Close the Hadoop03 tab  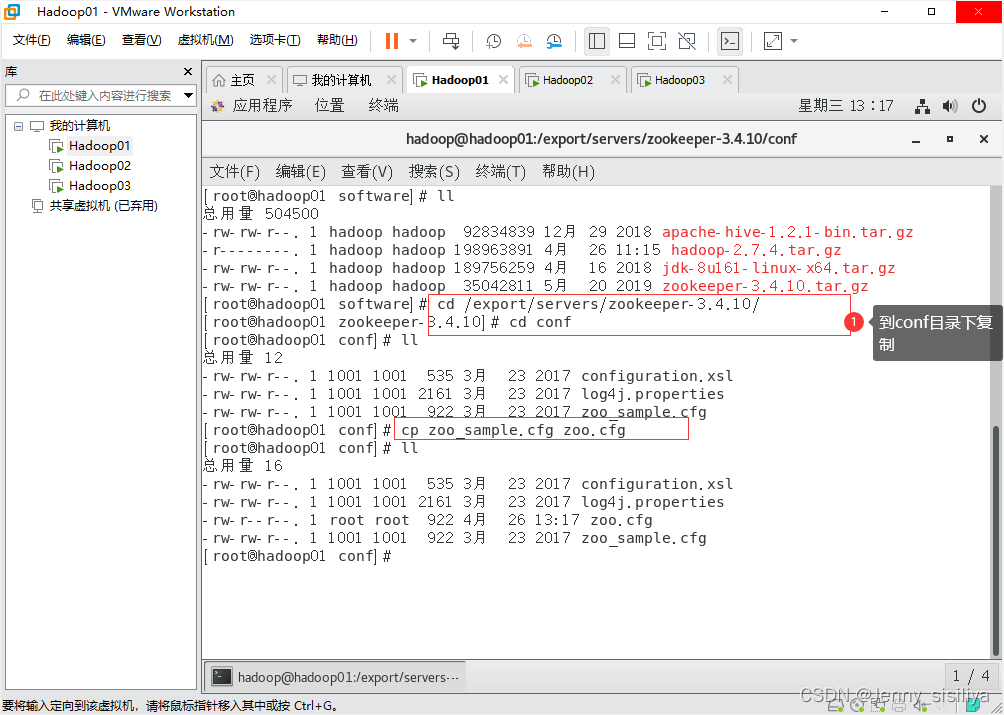pos(727,80)
